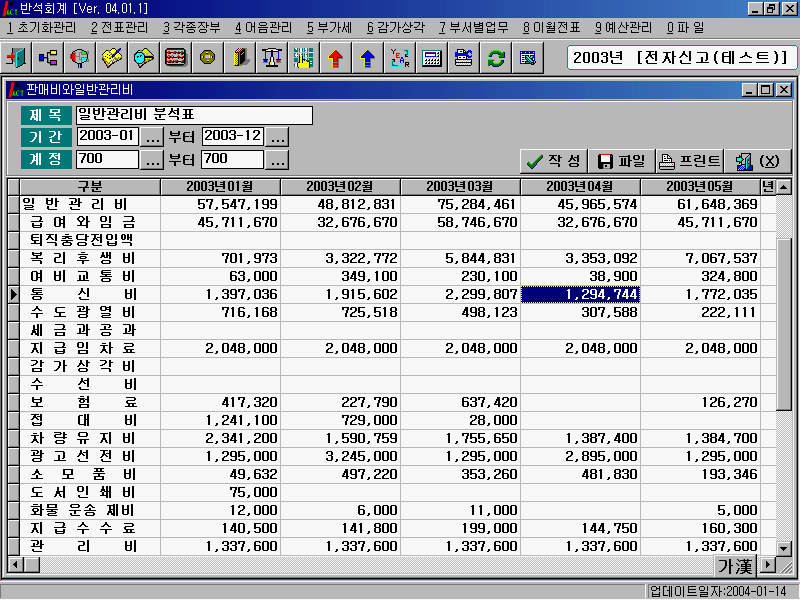Image resolution: width=800 pixels, height=600 pixels.
Task: Select the highlighted cell 1,294,744
Action: tap(580, 294)
